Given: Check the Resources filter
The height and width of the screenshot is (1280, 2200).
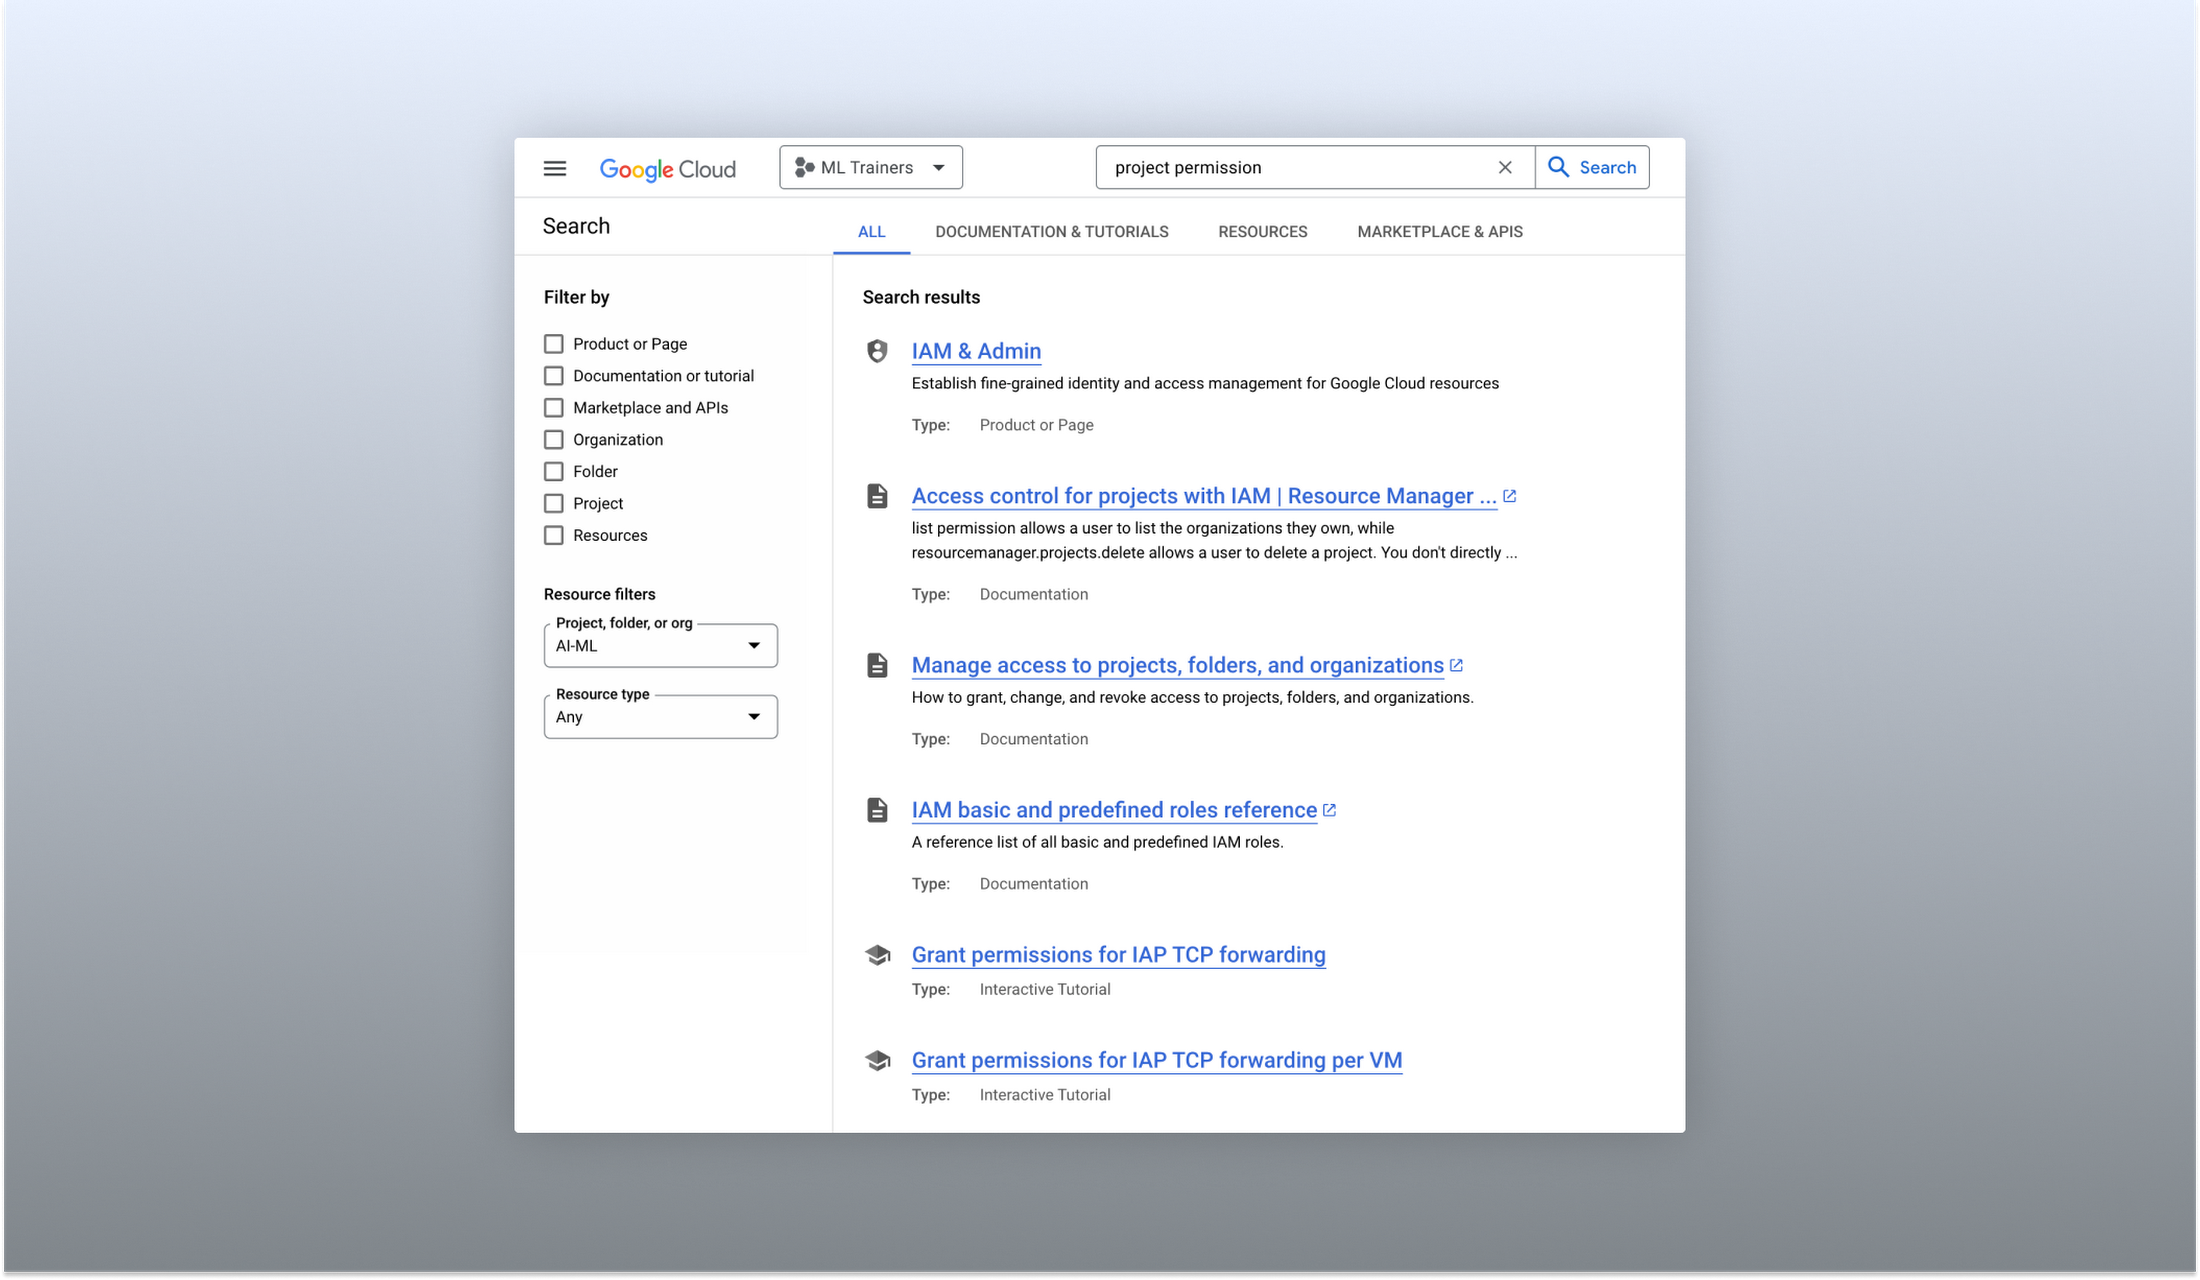Looking at the screenshot, I should coord(553,536).
